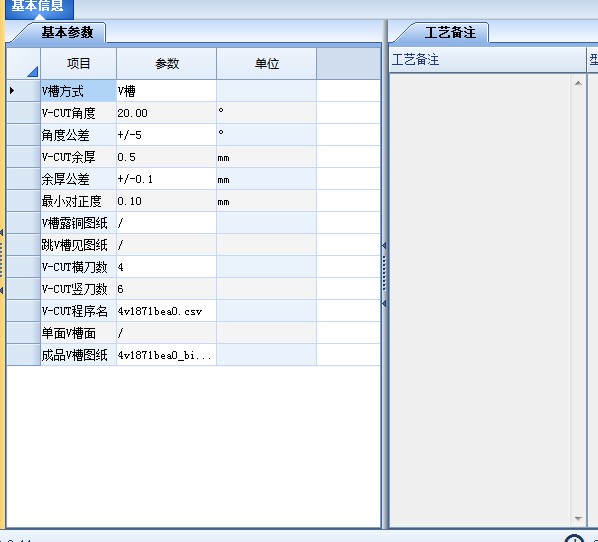Click scroll up arrow in 工艺备注 panel
Image resolution: width=598 pixels, height=542 pixels.
point(578,83)
